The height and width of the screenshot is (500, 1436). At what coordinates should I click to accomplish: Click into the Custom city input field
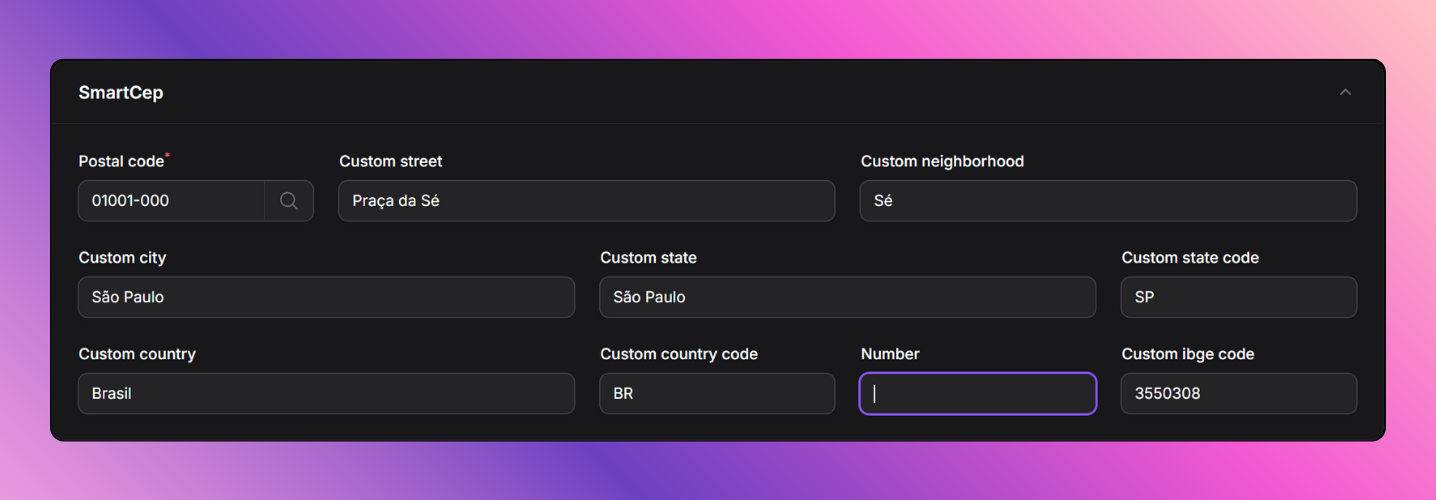coord(326,297)
